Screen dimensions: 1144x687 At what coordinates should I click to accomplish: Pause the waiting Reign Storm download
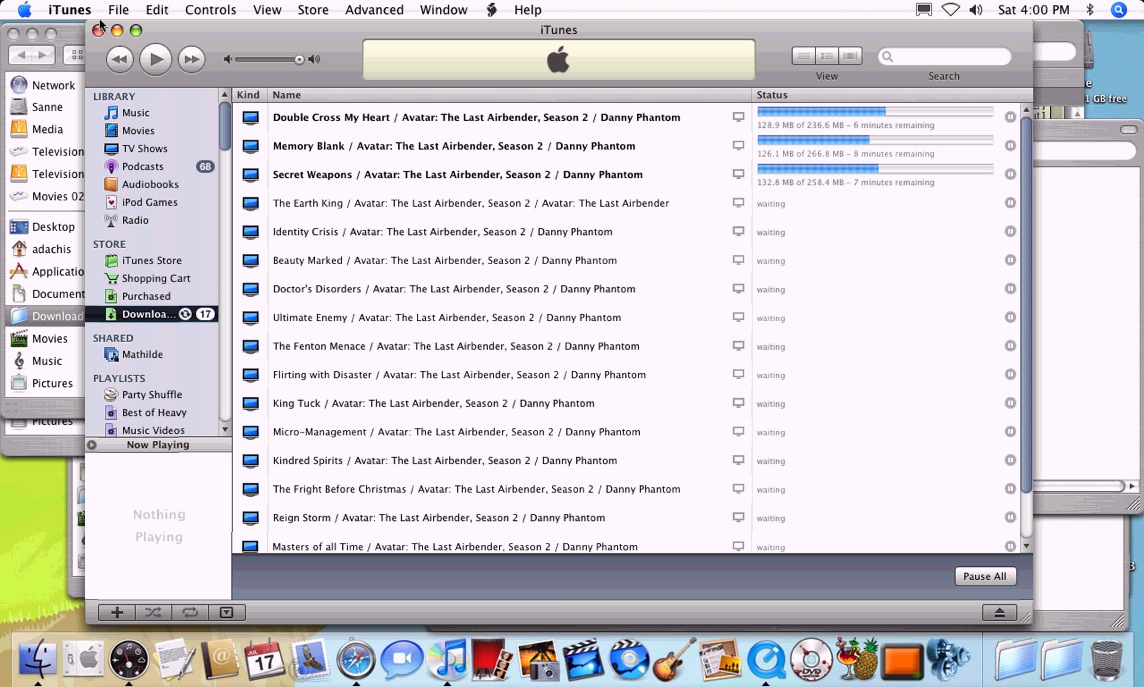[1010, 517]
